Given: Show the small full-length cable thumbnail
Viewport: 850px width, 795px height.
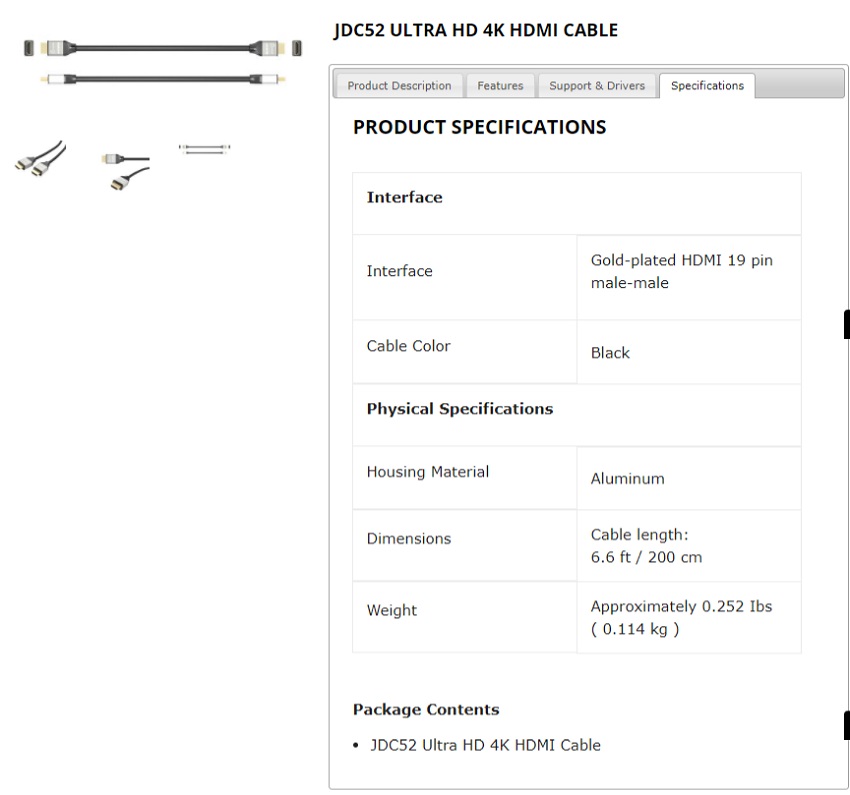Looking at the screenshot, I should pos(205,149).
